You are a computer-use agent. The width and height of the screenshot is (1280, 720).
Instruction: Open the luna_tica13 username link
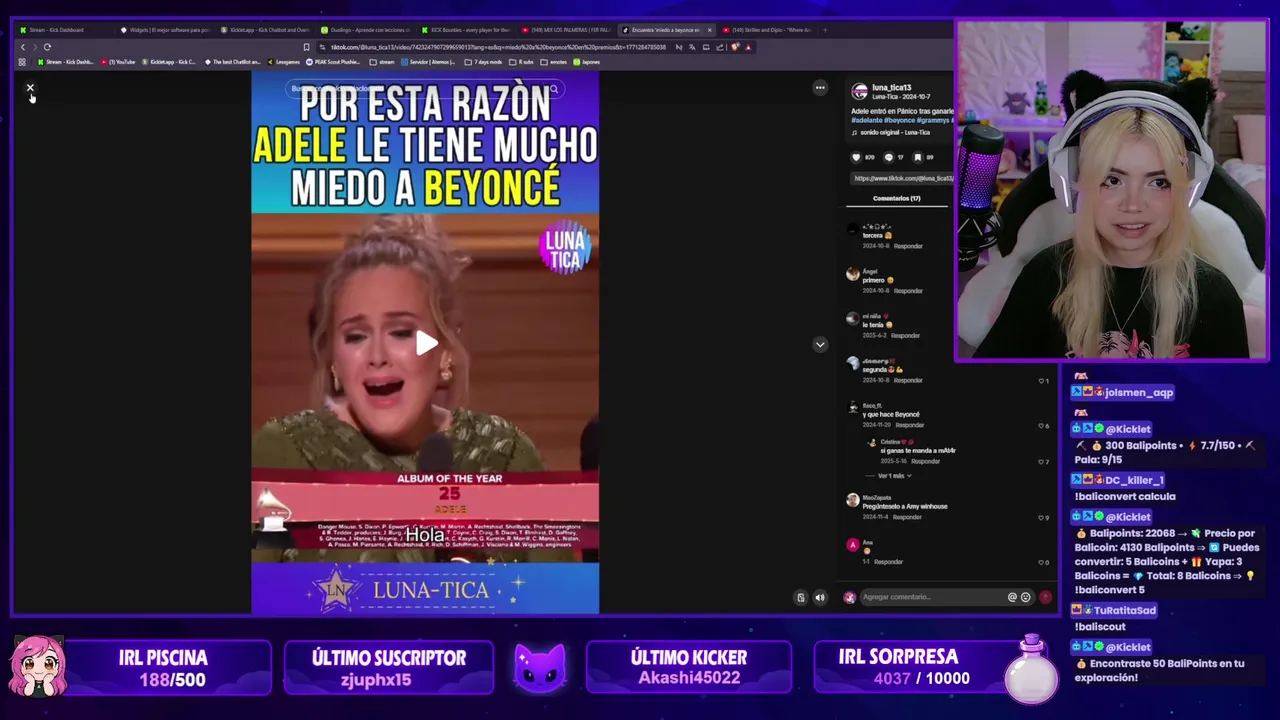891,88
